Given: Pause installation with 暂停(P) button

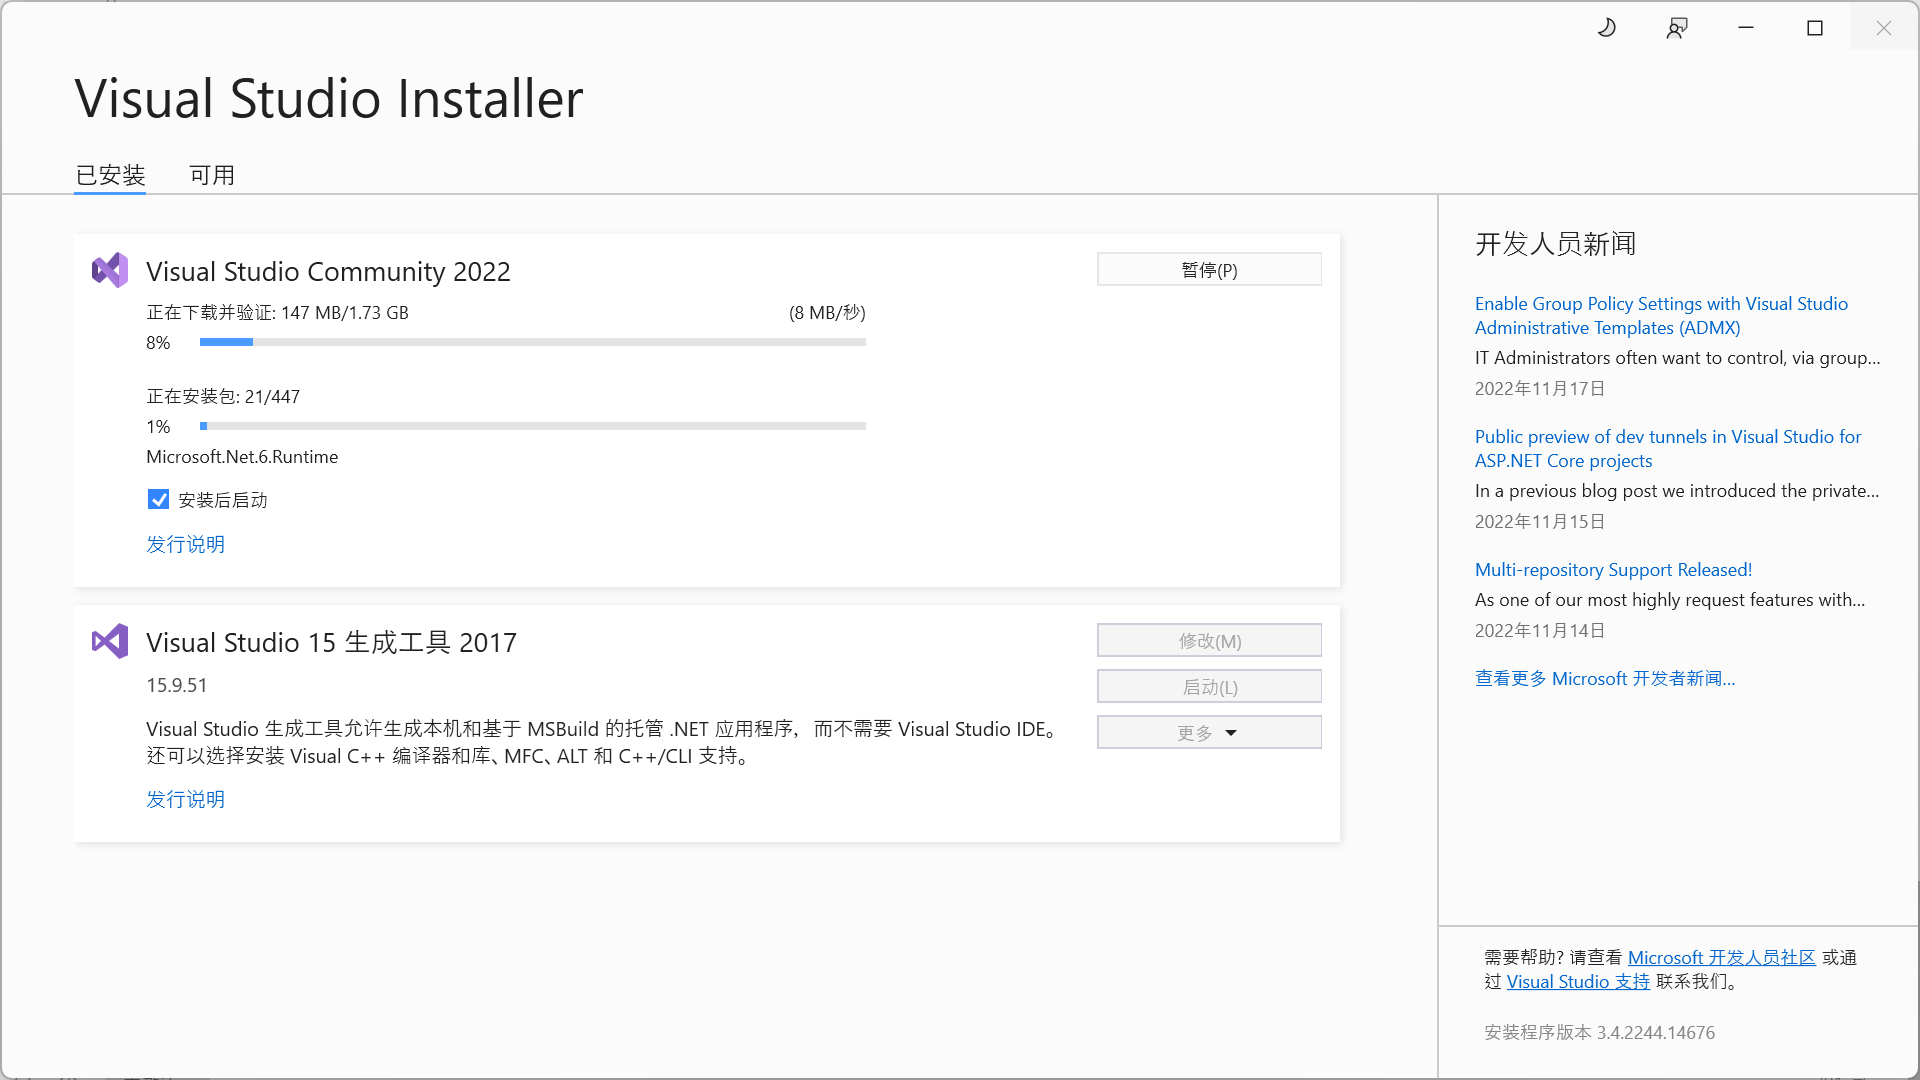Looking at the screenshot, I should tap(1209, 270).
